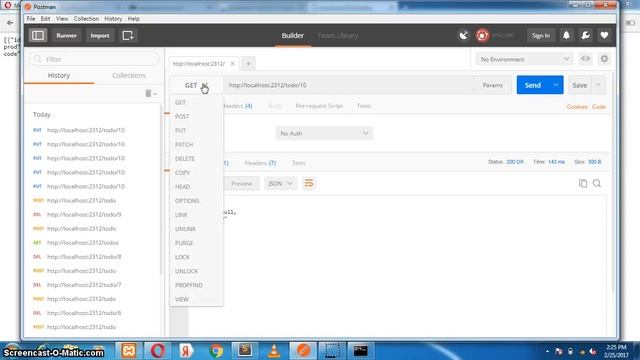This screenshot has width=640, height=360.
Task: Open new window icon in toolbar
Action: pos(128,36)
